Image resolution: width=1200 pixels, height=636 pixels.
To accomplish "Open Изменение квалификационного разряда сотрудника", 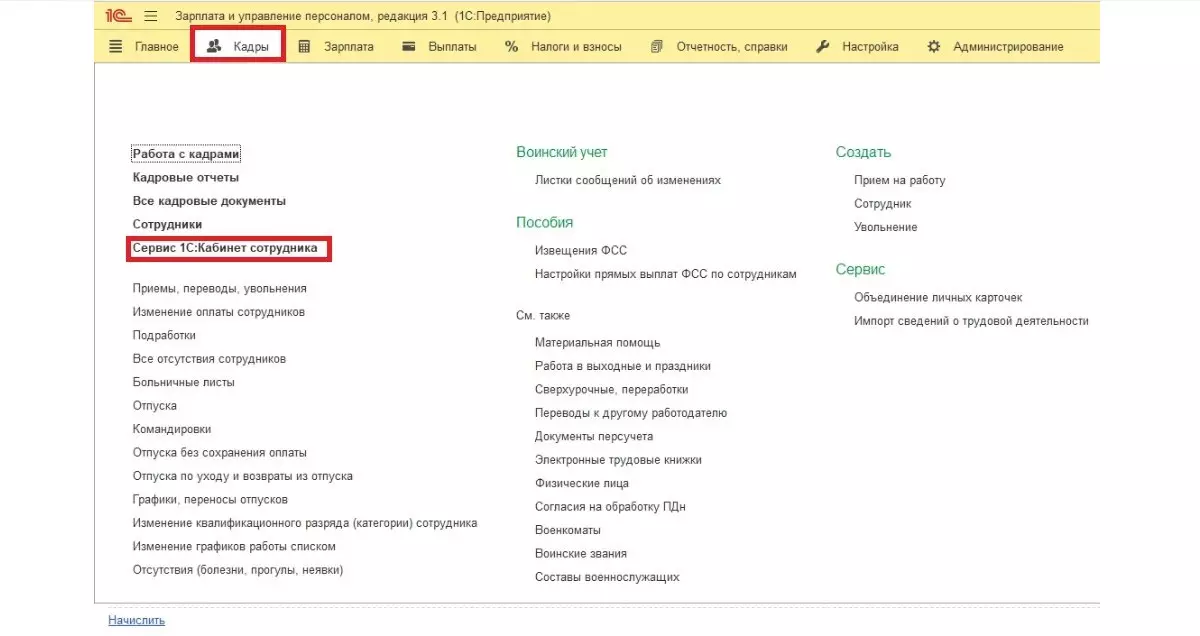I will (305, 523).
